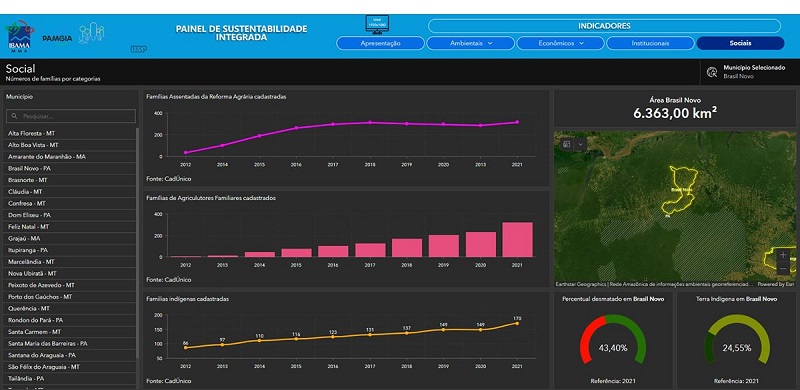Select Dom Eliseu - PA
Viewport: 800px width, 390px height.
point(70,215)
